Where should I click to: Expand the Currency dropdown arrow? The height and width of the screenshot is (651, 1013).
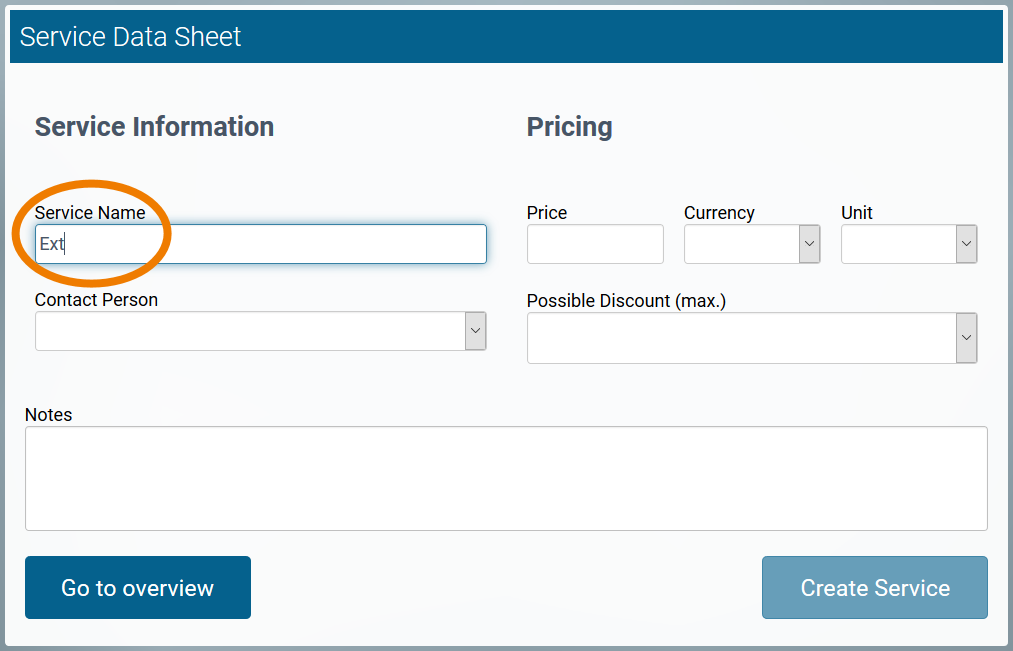[810, 244]
